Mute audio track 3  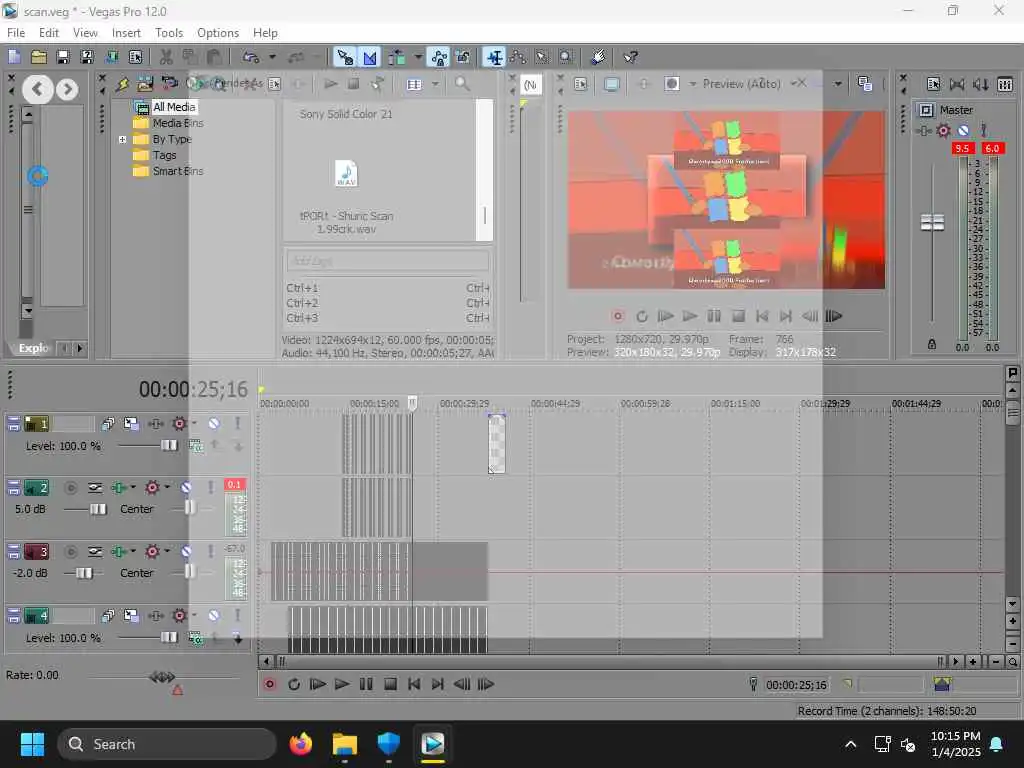pyautogui.click(x=186, y=552)
